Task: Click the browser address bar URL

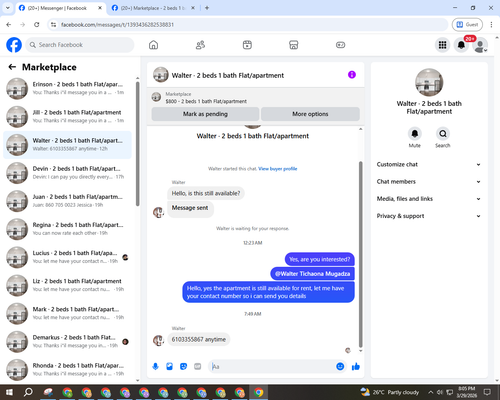Action: pos(117,24)
